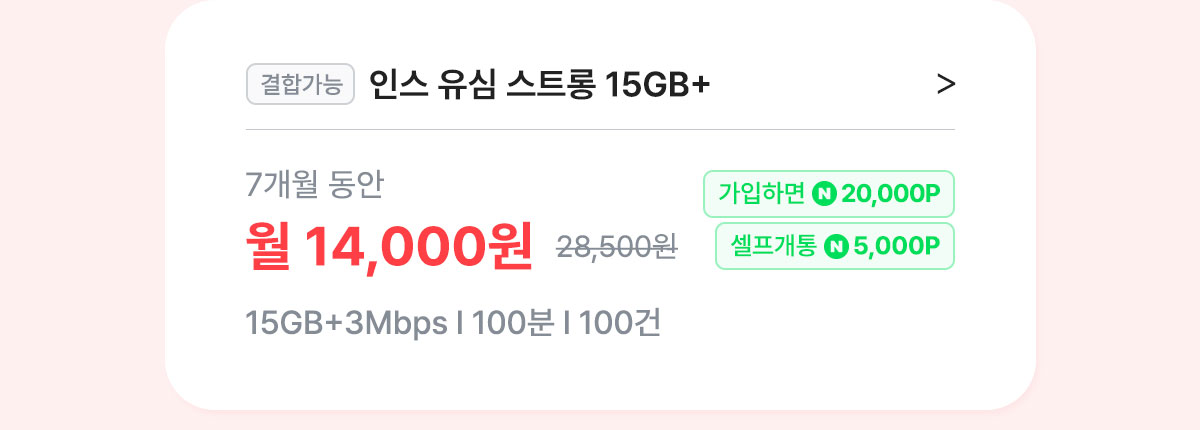Click the 15GB+3Mbps data allowance text
This screenshot has height=430, width=1200.
pyautogui.click(x=347, y=325)
